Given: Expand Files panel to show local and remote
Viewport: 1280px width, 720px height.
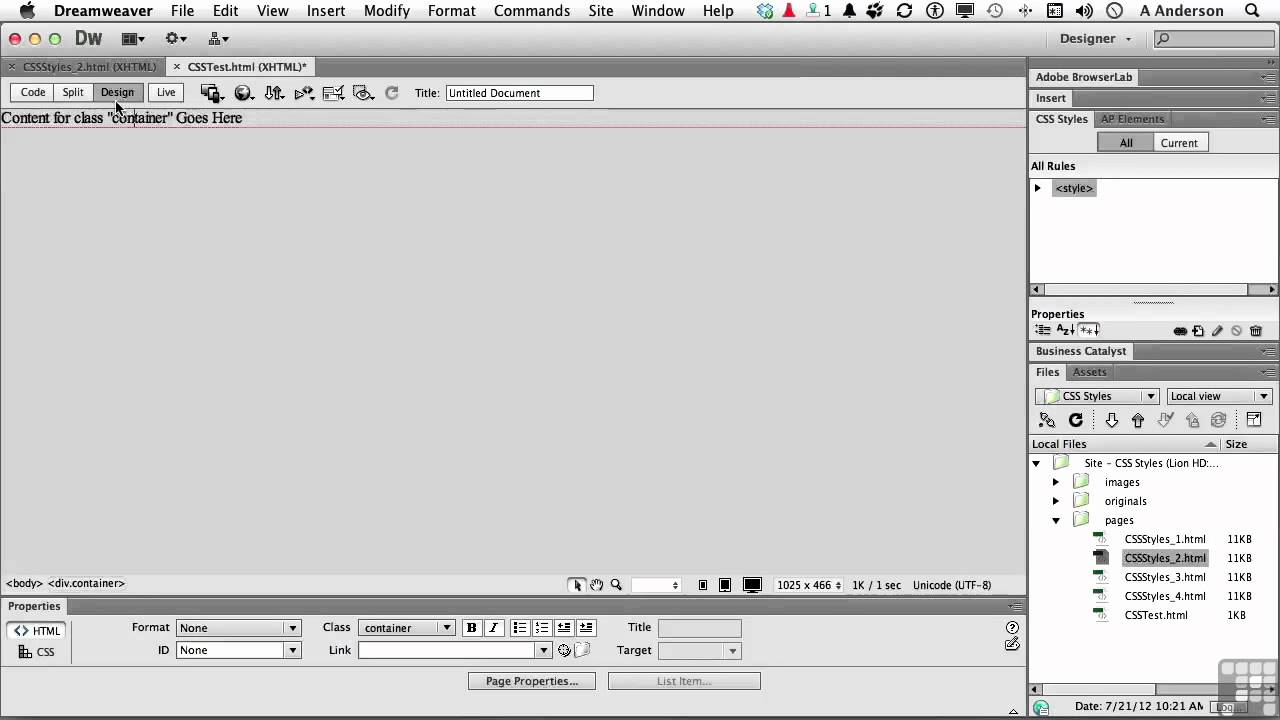Looking at the screenshot, I should (1254, 421).
